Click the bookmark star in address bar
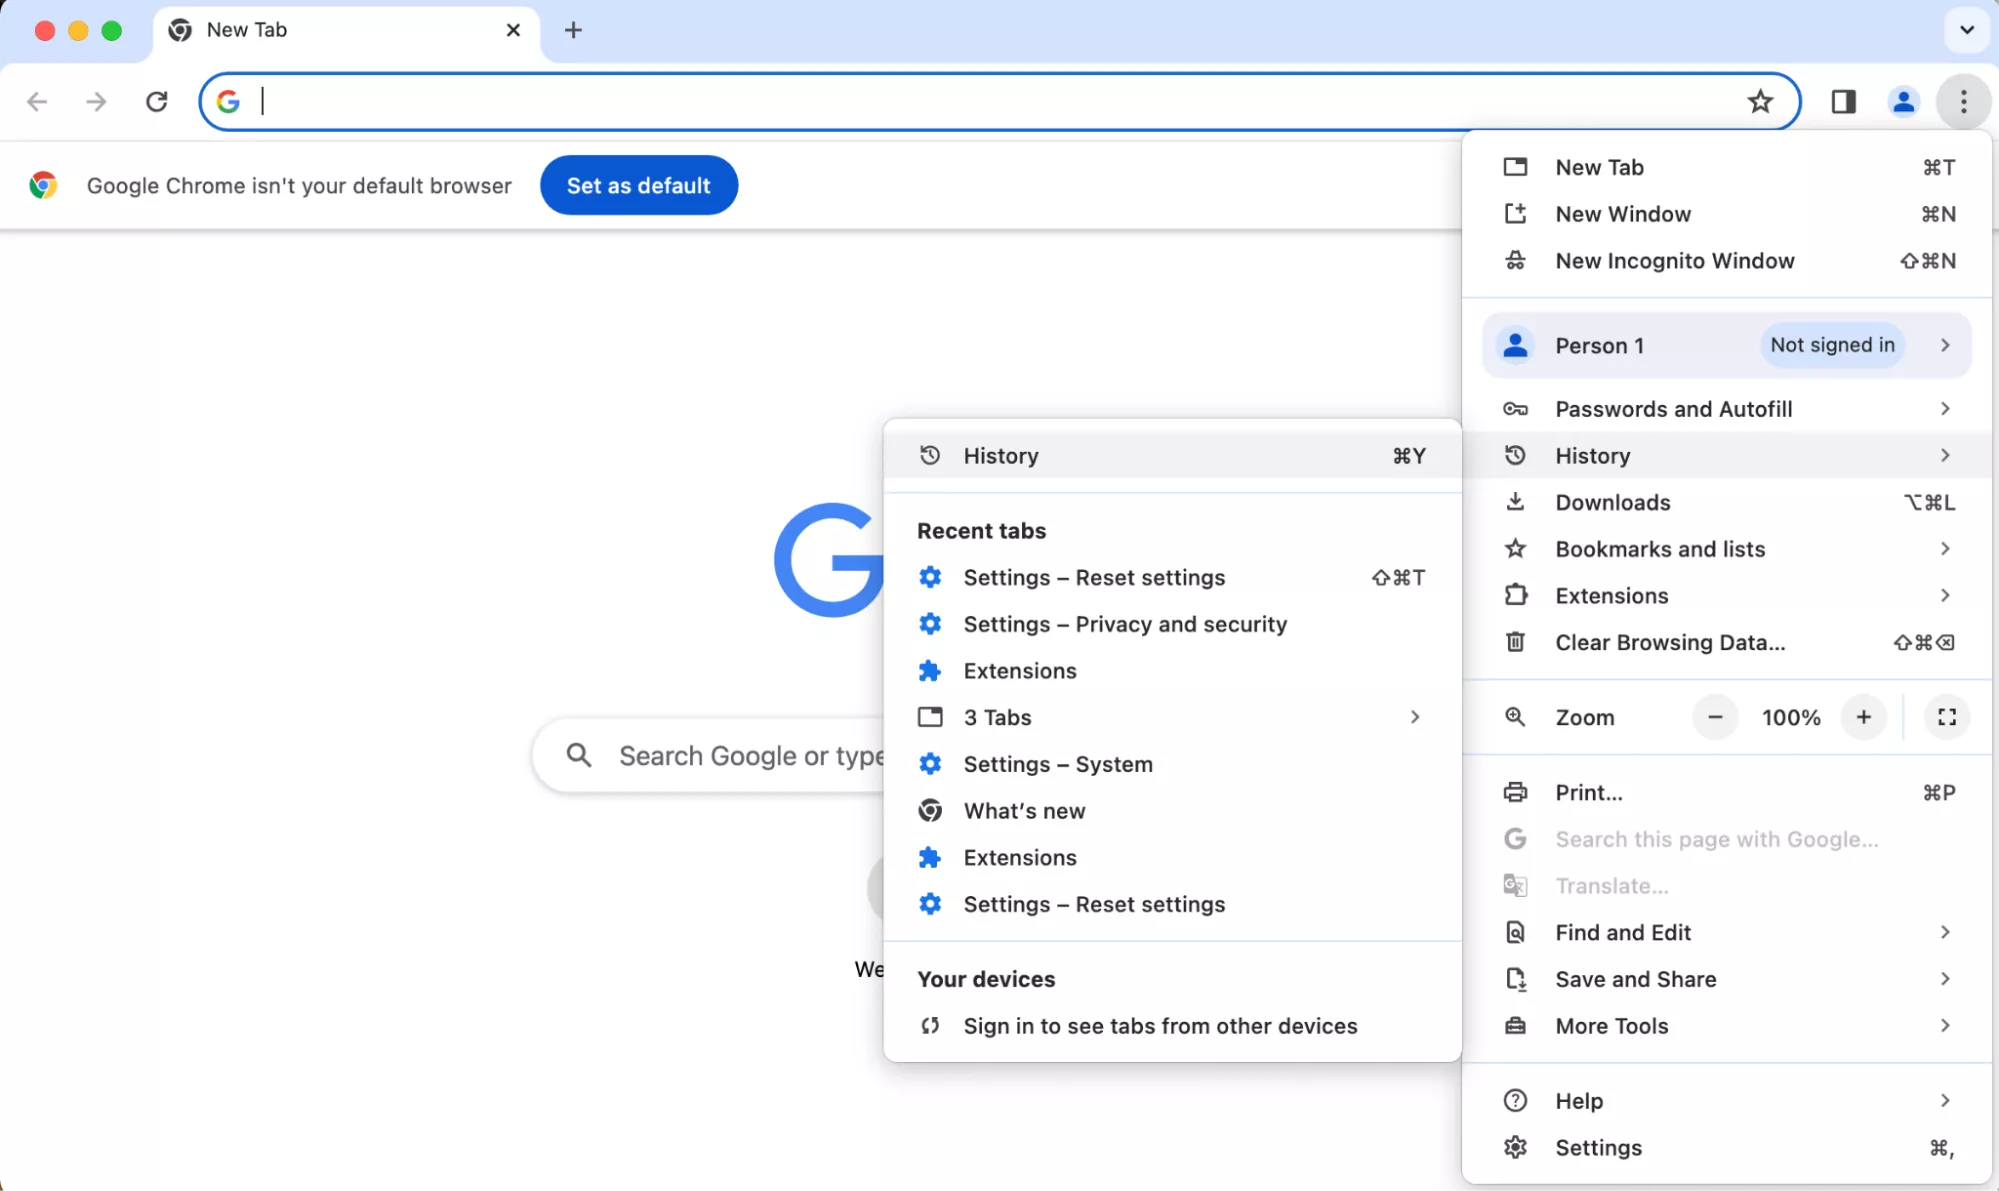1999x1191 pixels. coord(1760,101)
